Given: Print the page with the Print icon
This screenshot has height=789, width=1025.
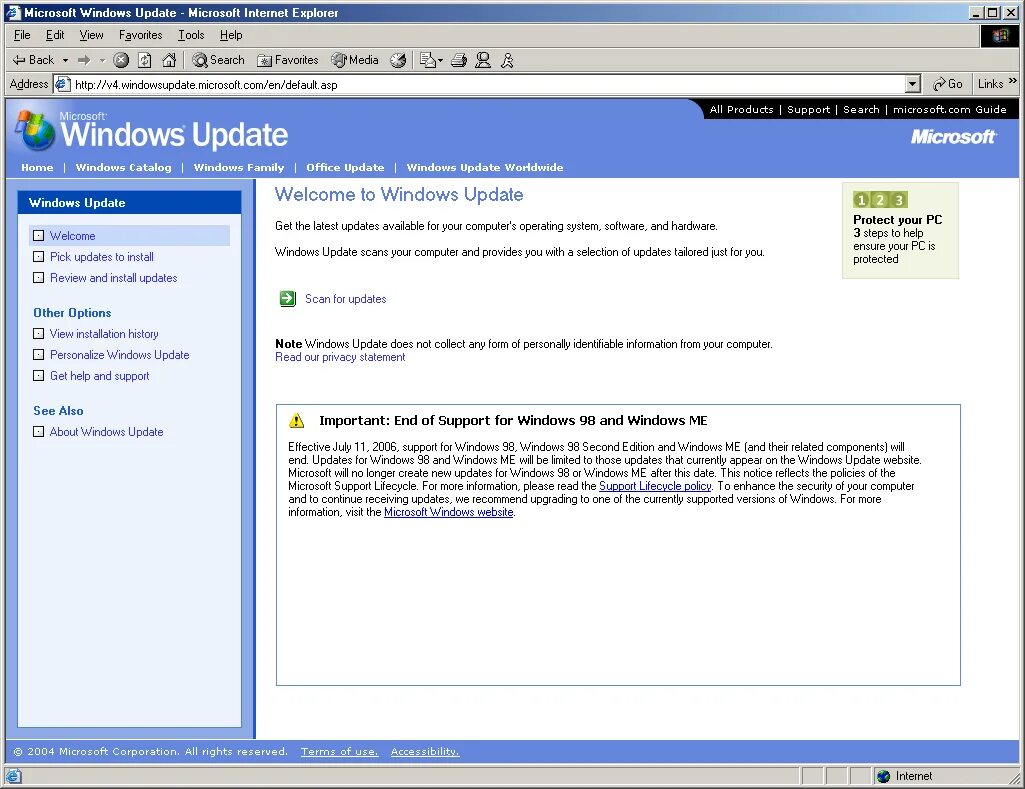Looking at the screenshot, I should pos(459,60).
